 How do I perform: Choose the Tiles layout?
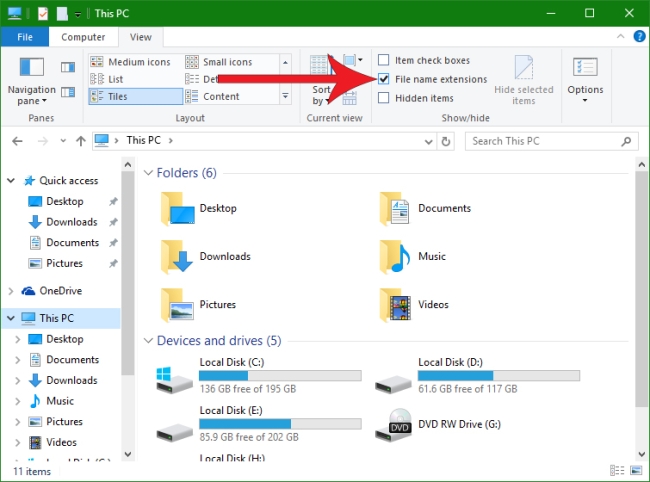pyautogui.click(x=136, y=96)
